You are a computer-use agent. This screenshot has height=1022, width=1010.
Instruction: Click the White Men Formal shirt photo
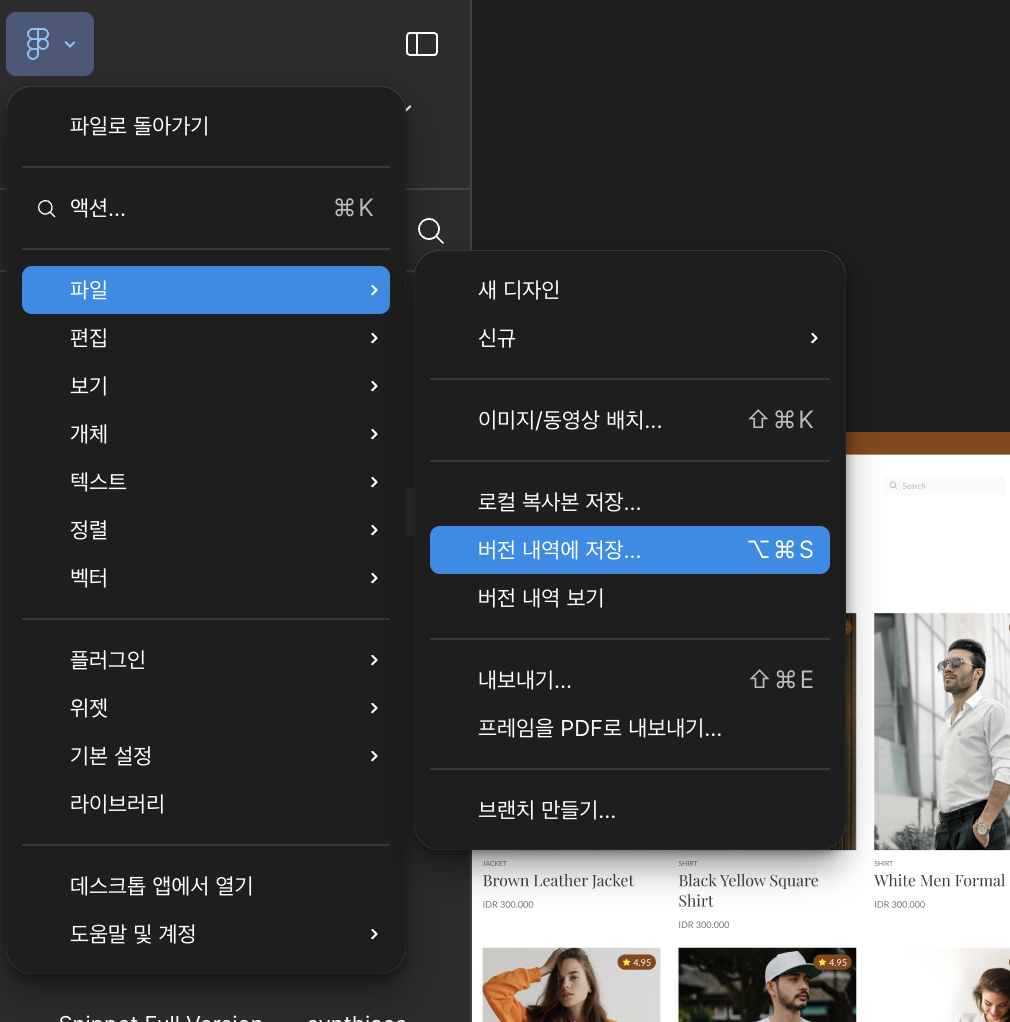(942, 731)
